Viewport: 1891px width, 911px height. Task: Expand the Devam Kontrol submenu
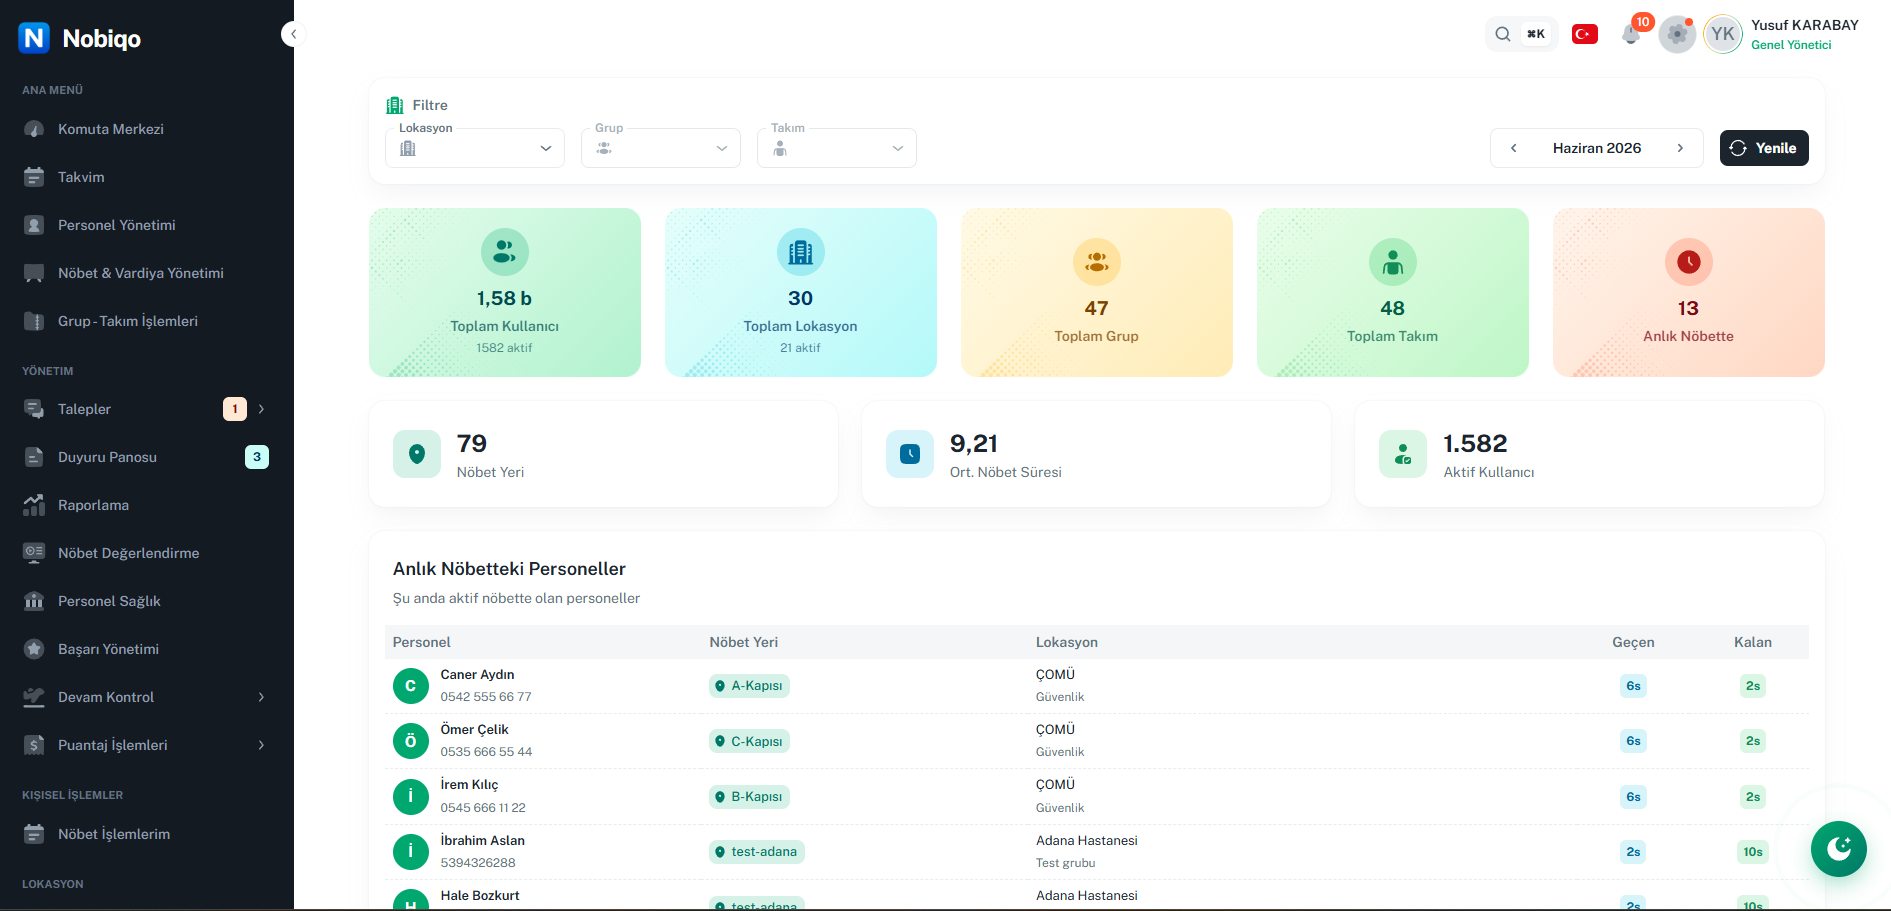click(x=261, y=697)
